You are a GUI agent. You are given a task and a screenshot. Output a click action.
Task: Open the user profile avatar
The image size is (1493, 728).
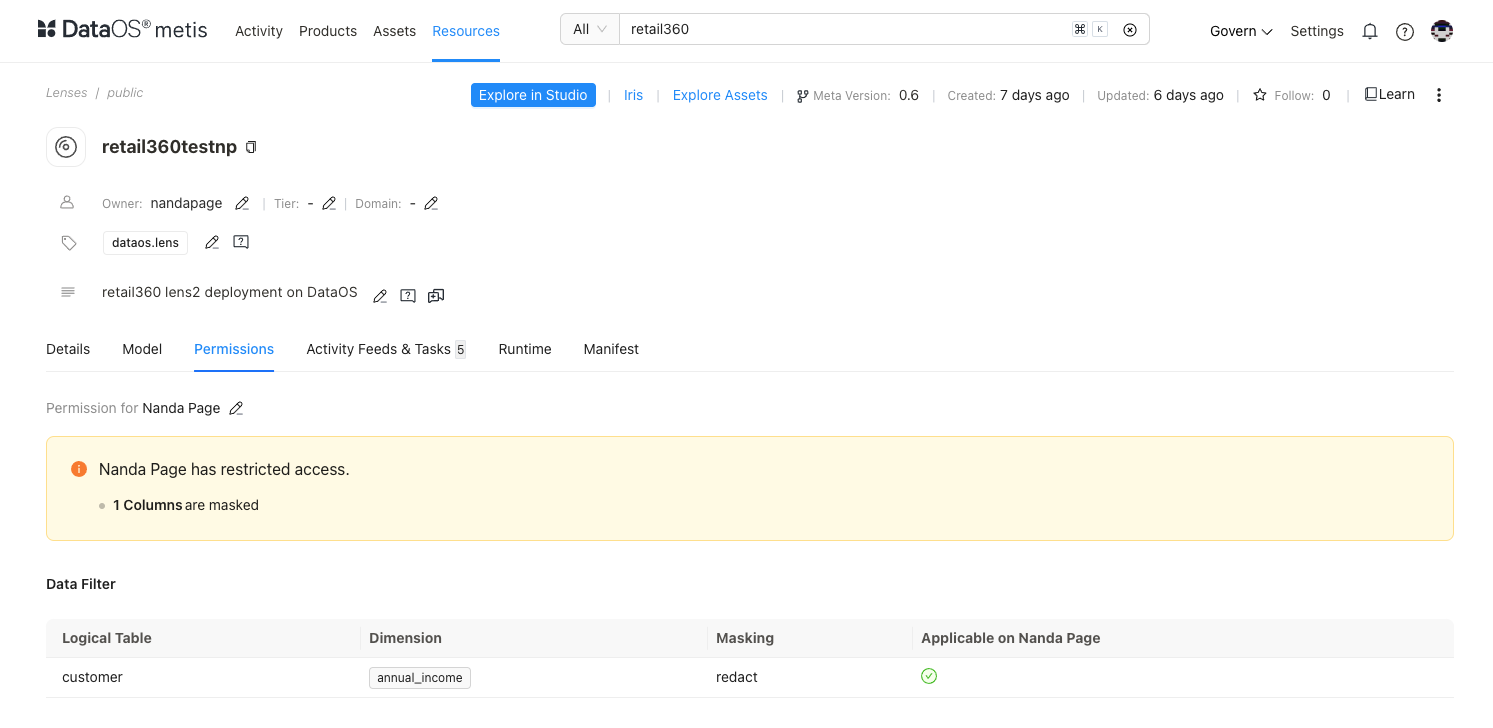tap(1442, 31)
